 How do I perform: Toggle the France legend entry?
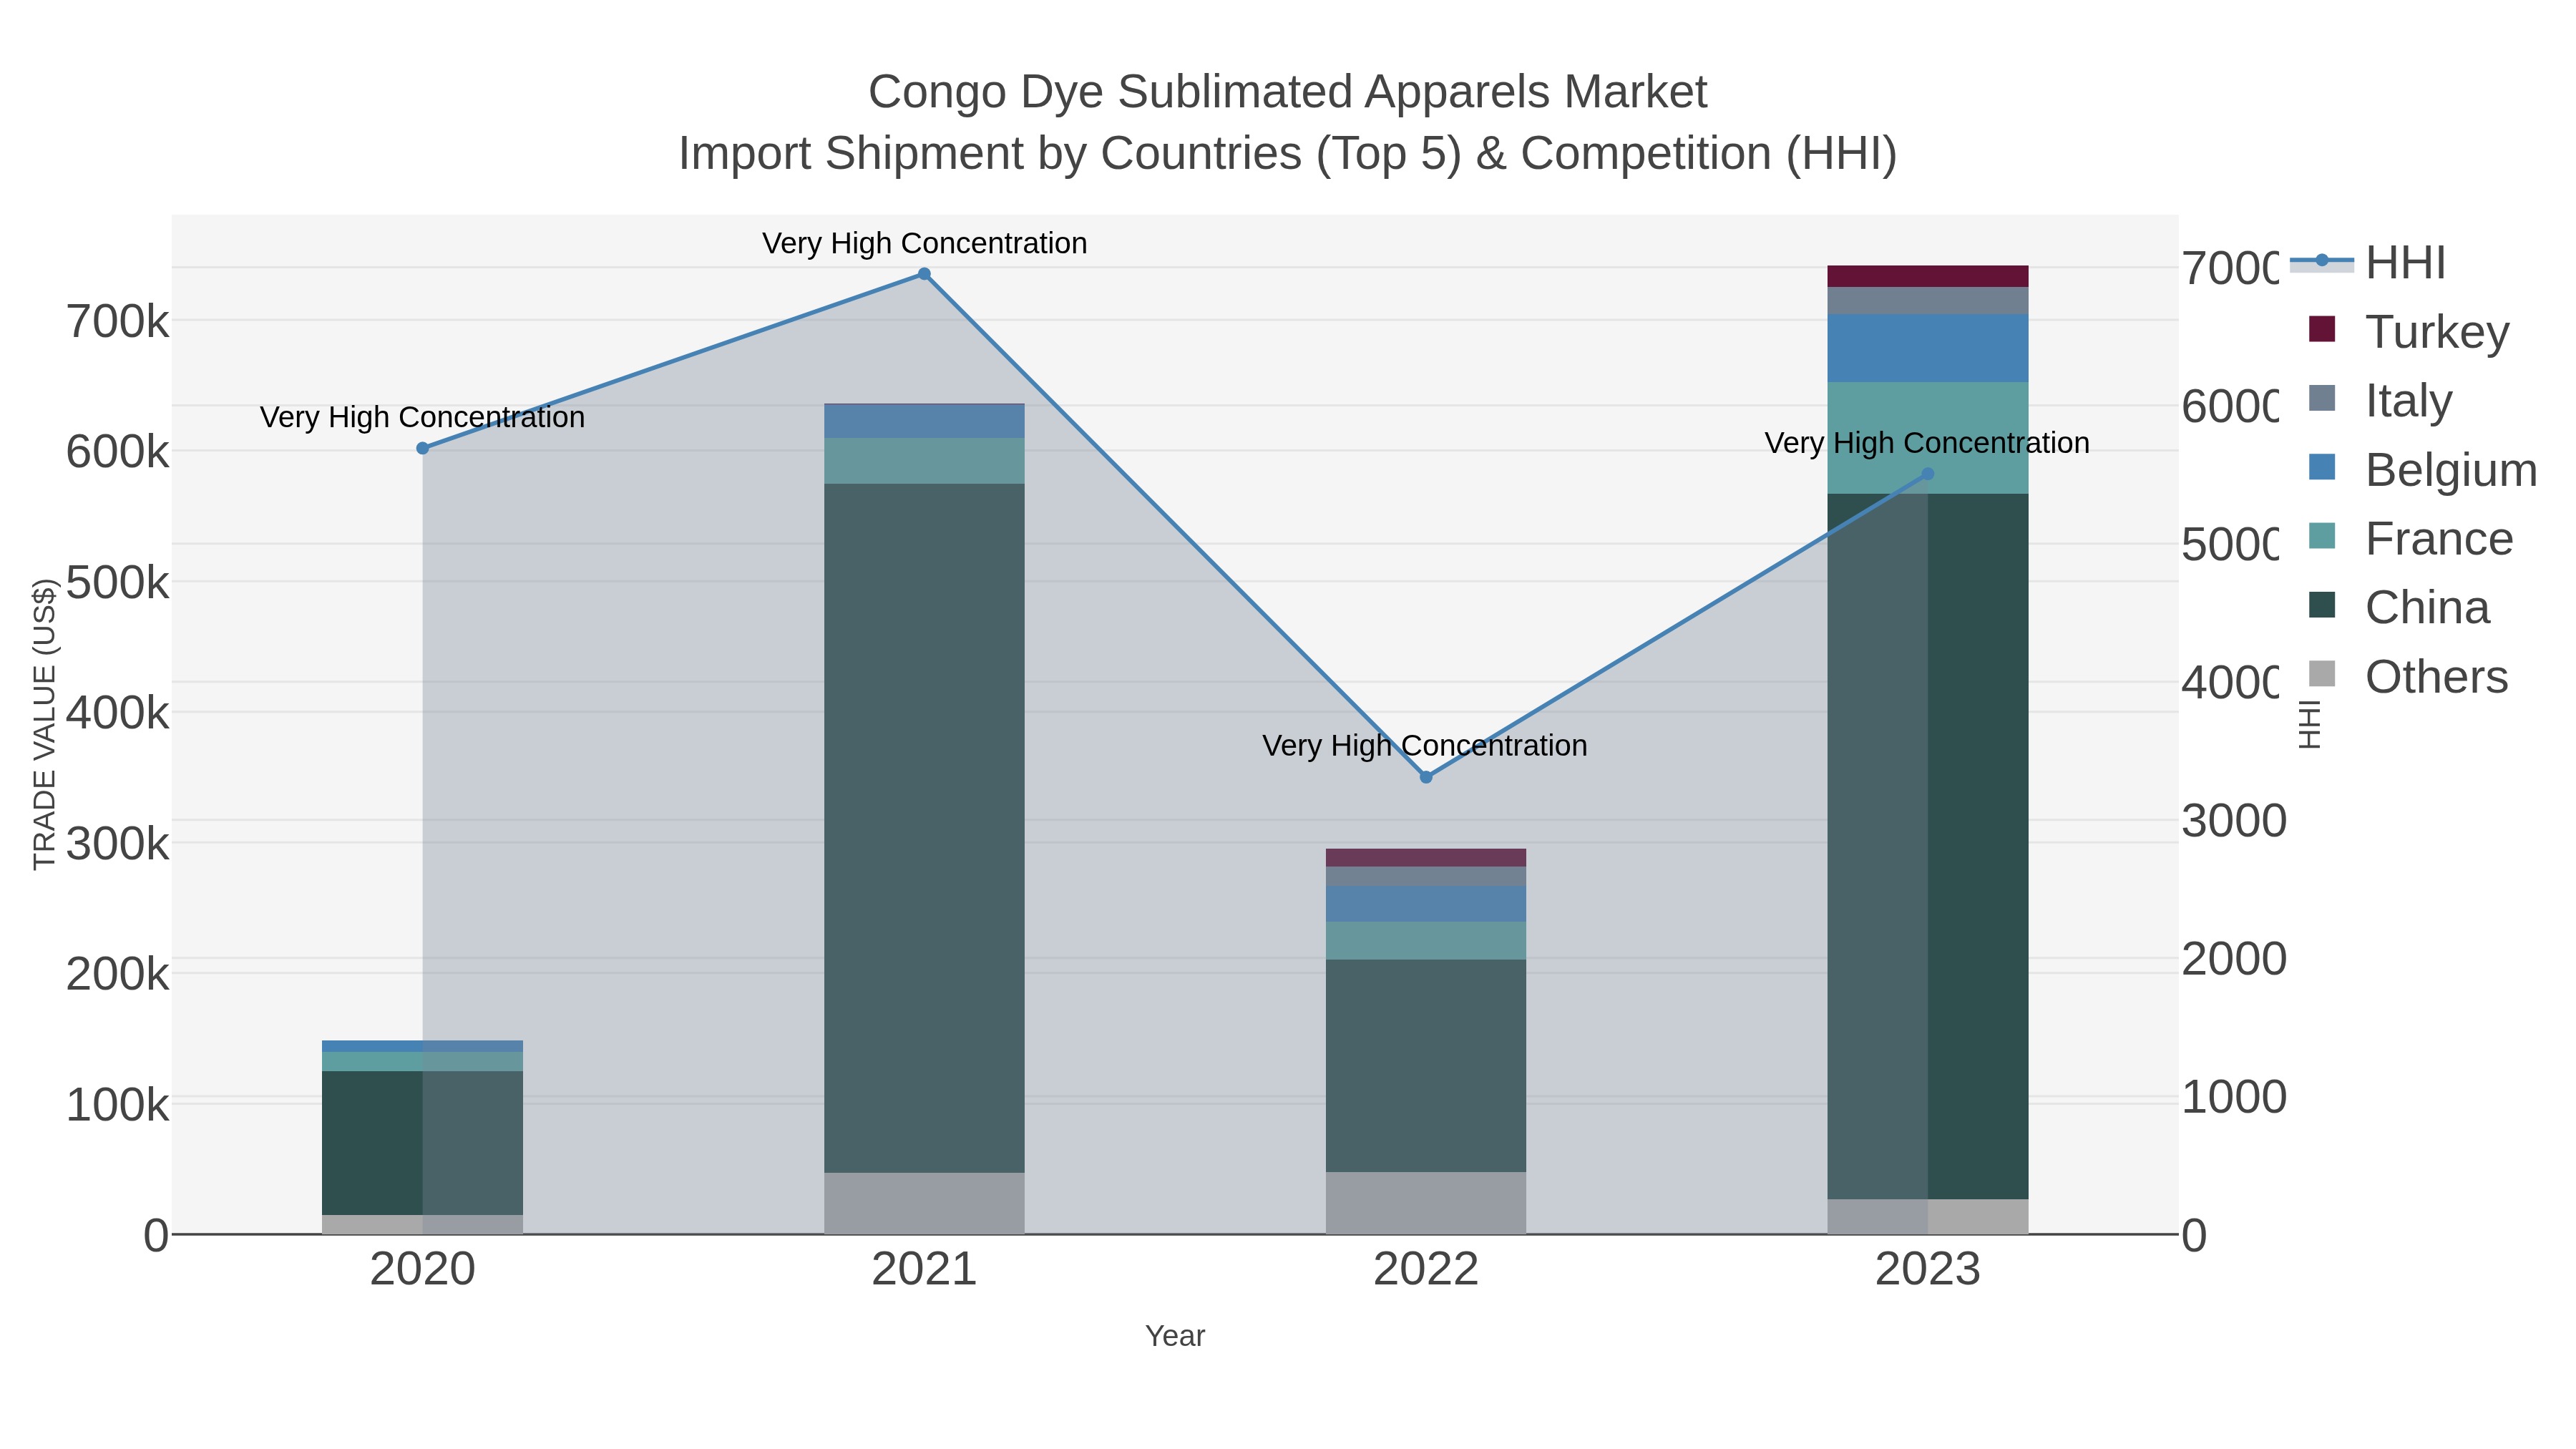(2411, 539)
